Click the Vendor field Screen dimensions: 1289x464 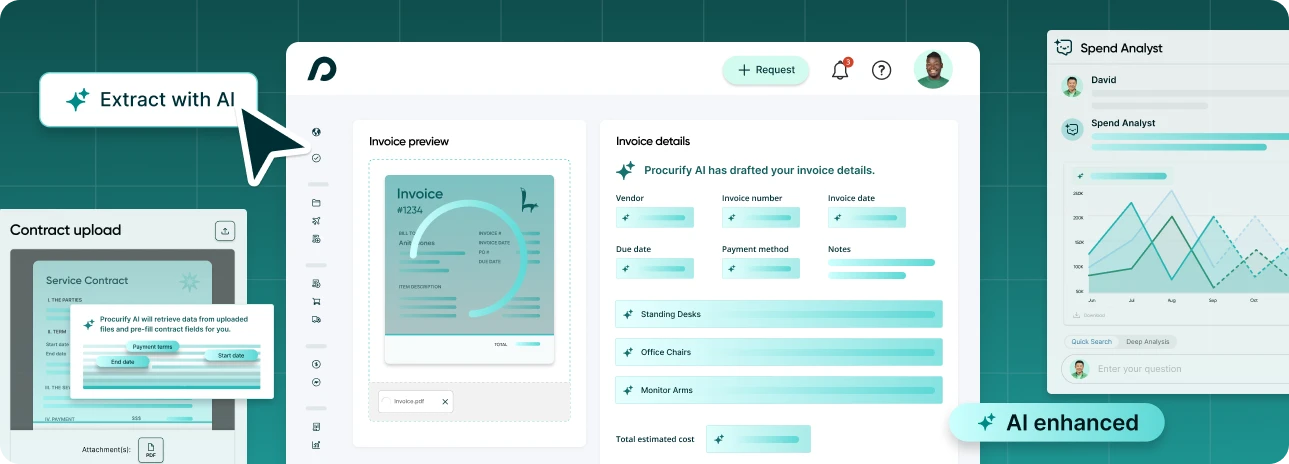tap(655, 217)
